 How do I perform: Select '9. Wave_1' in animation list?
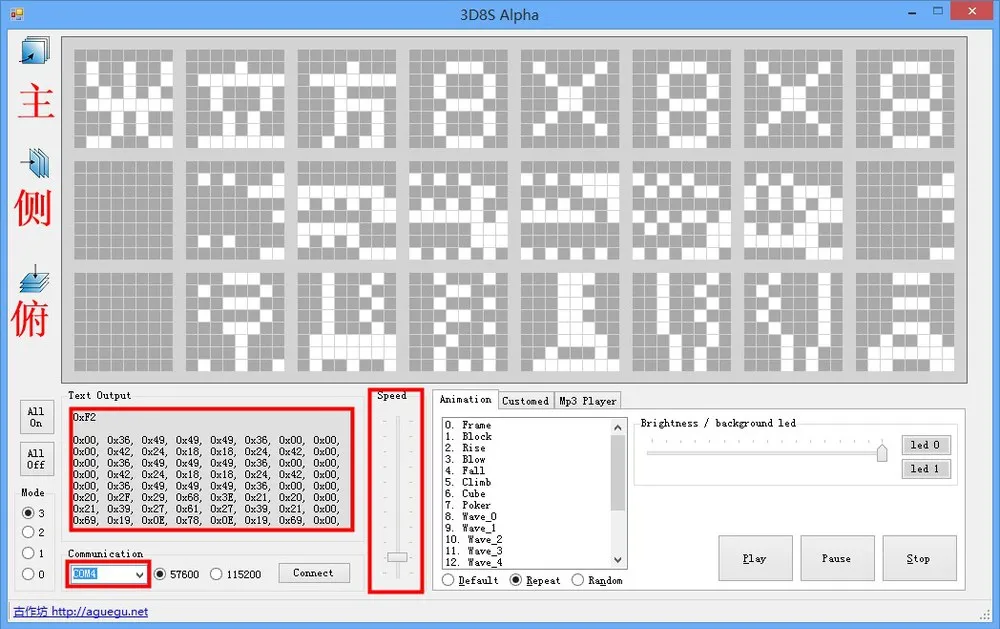coord(471,528)
